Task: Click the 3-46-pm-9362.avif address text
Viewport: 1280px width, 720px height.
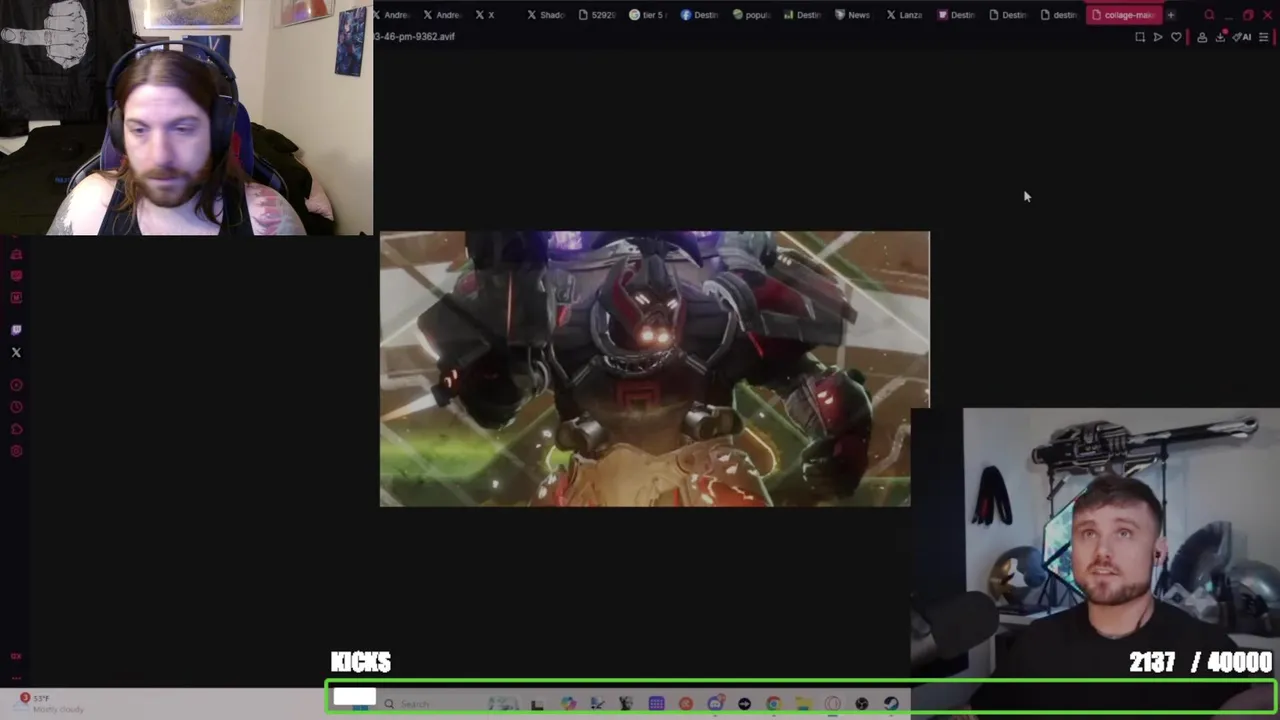Action: tap(414, 37)
